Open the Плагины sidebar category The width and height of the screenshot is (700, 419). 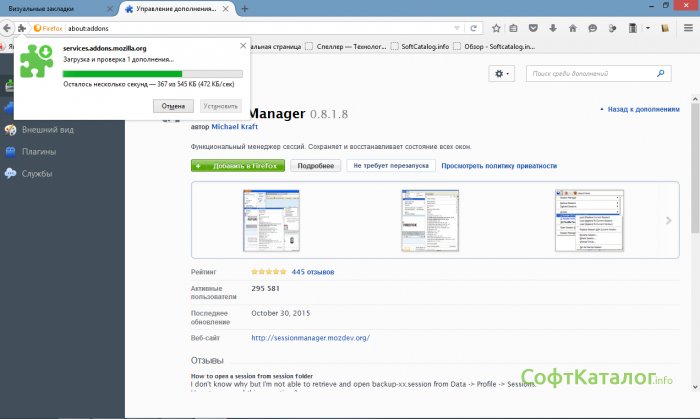point(38,151)
